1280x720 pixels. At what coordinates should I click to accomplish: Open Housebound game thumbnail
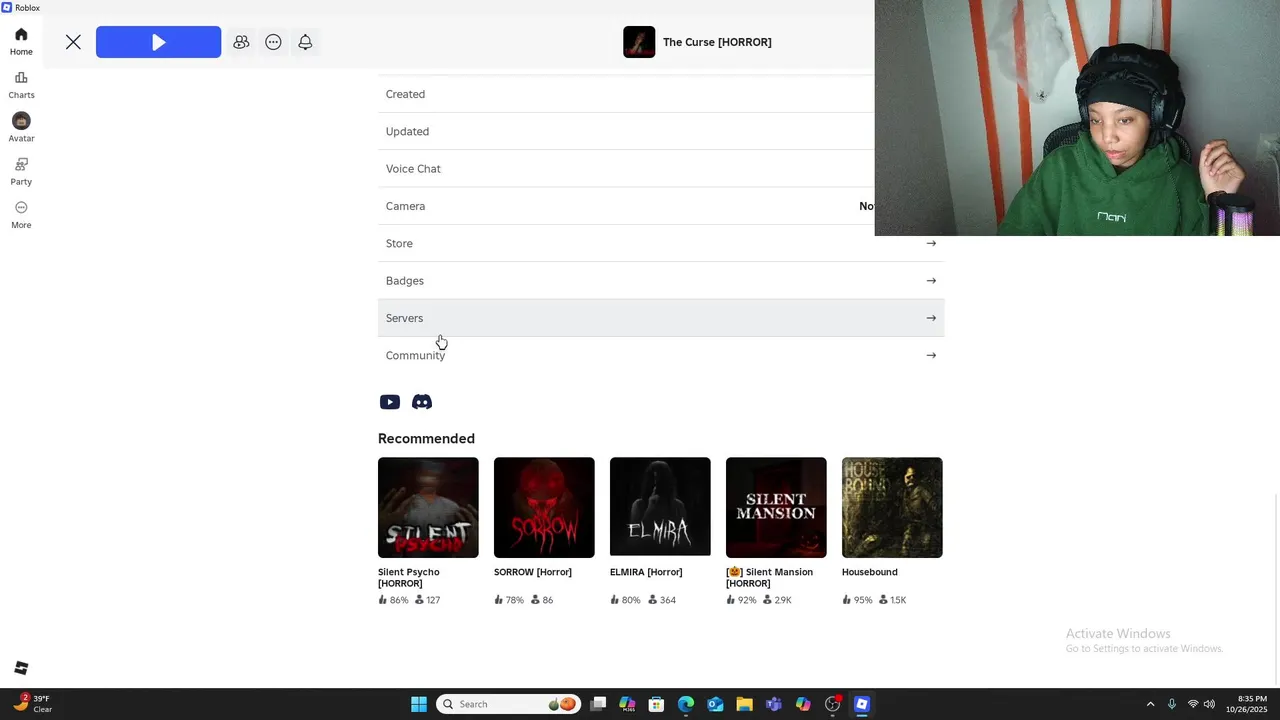pyautogui.click(x=892, y=507)
